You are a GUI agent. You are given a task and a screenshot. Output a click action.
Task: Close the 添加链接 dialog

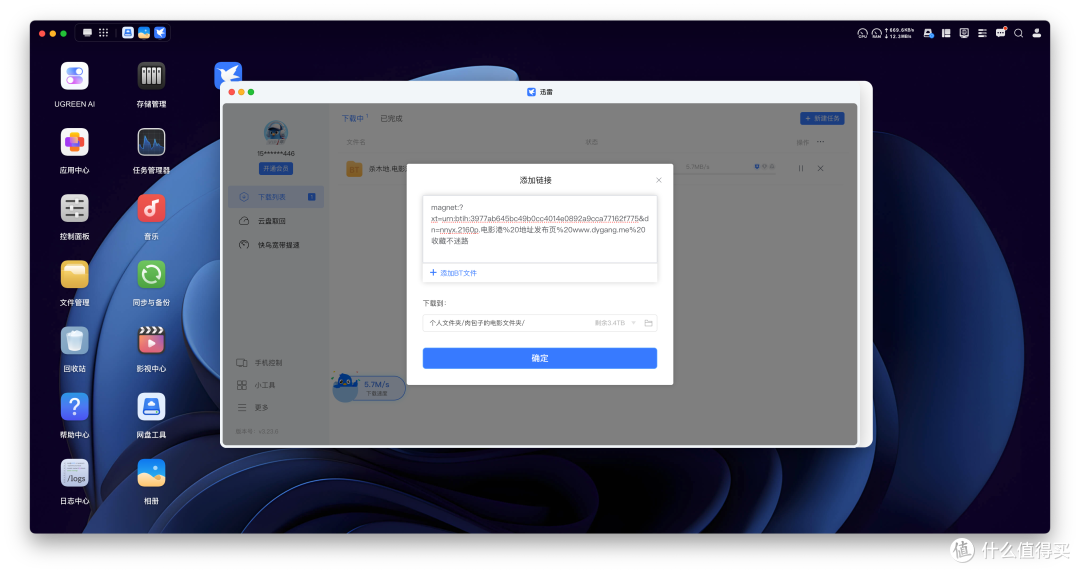click(x=658, y=180)
